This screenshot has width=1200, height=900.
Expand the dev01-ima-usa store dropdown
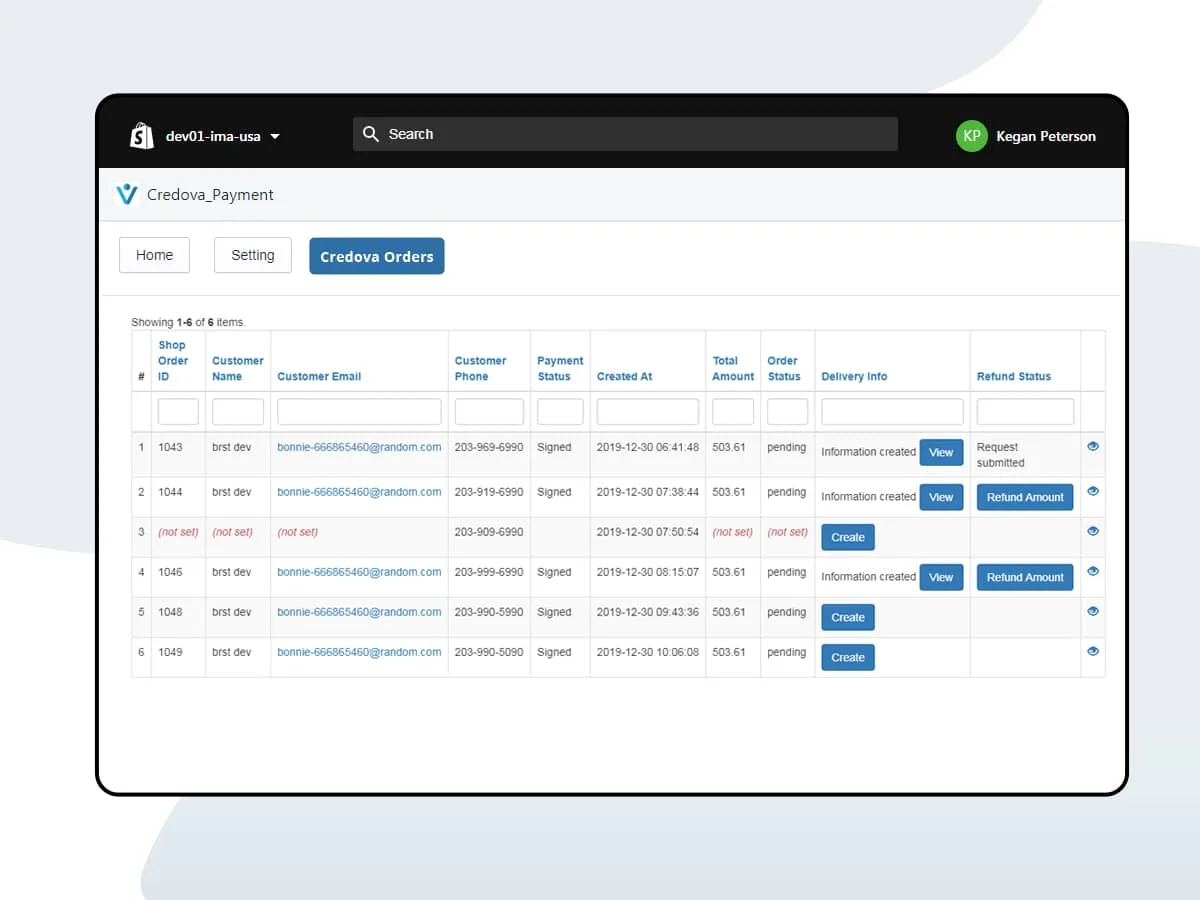(223, 136)
